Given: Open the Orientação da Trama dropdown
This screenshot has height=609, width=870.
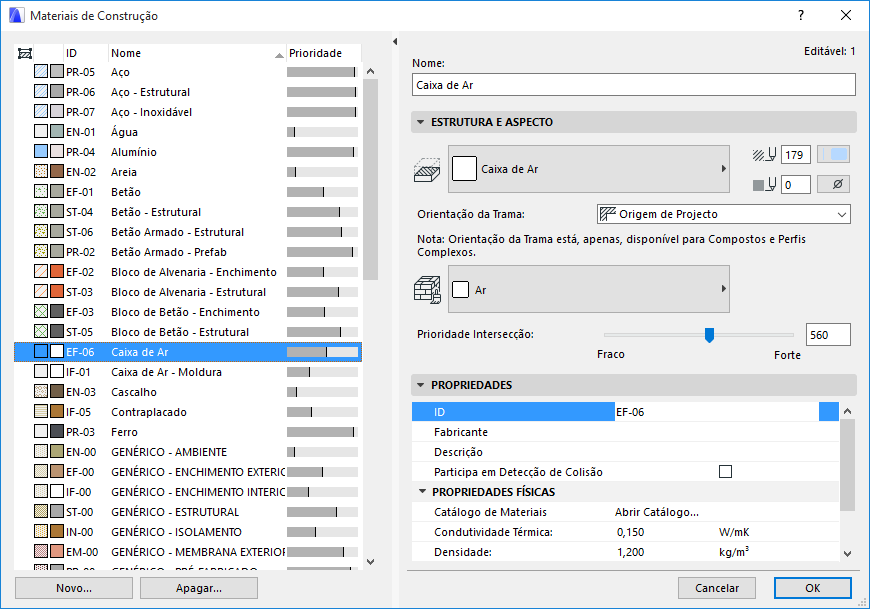Looking at the screenshot, I should point(724,214).
